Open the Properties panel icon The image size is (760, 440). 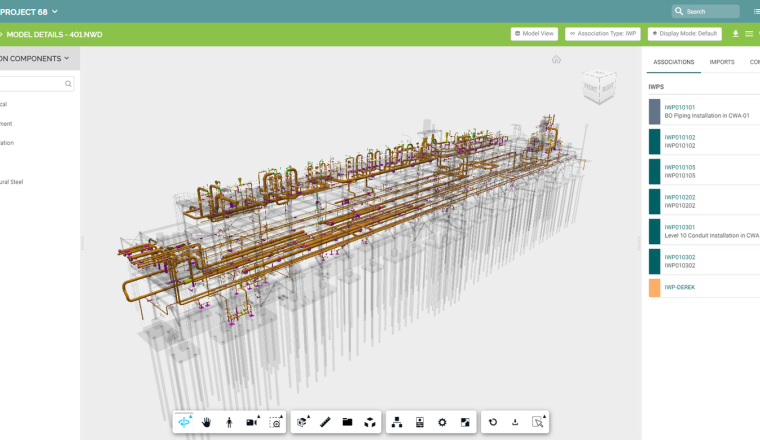point(420,422)
